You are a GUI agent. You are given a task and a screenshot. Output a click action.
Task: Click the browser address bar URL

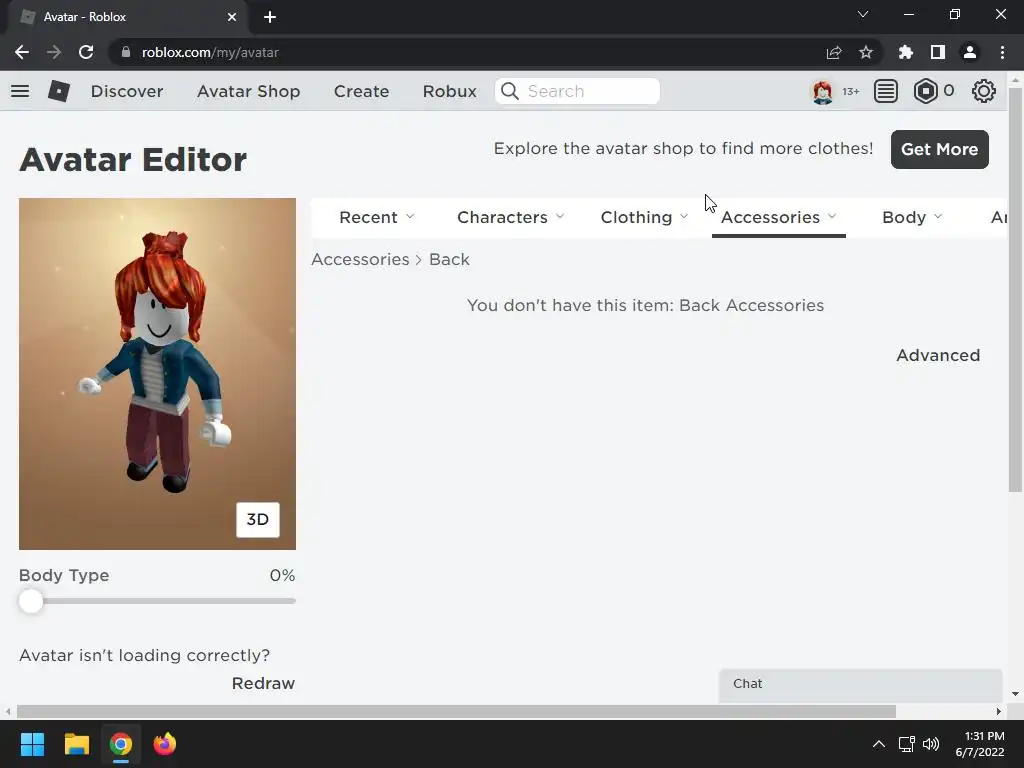tap(210, 52)
